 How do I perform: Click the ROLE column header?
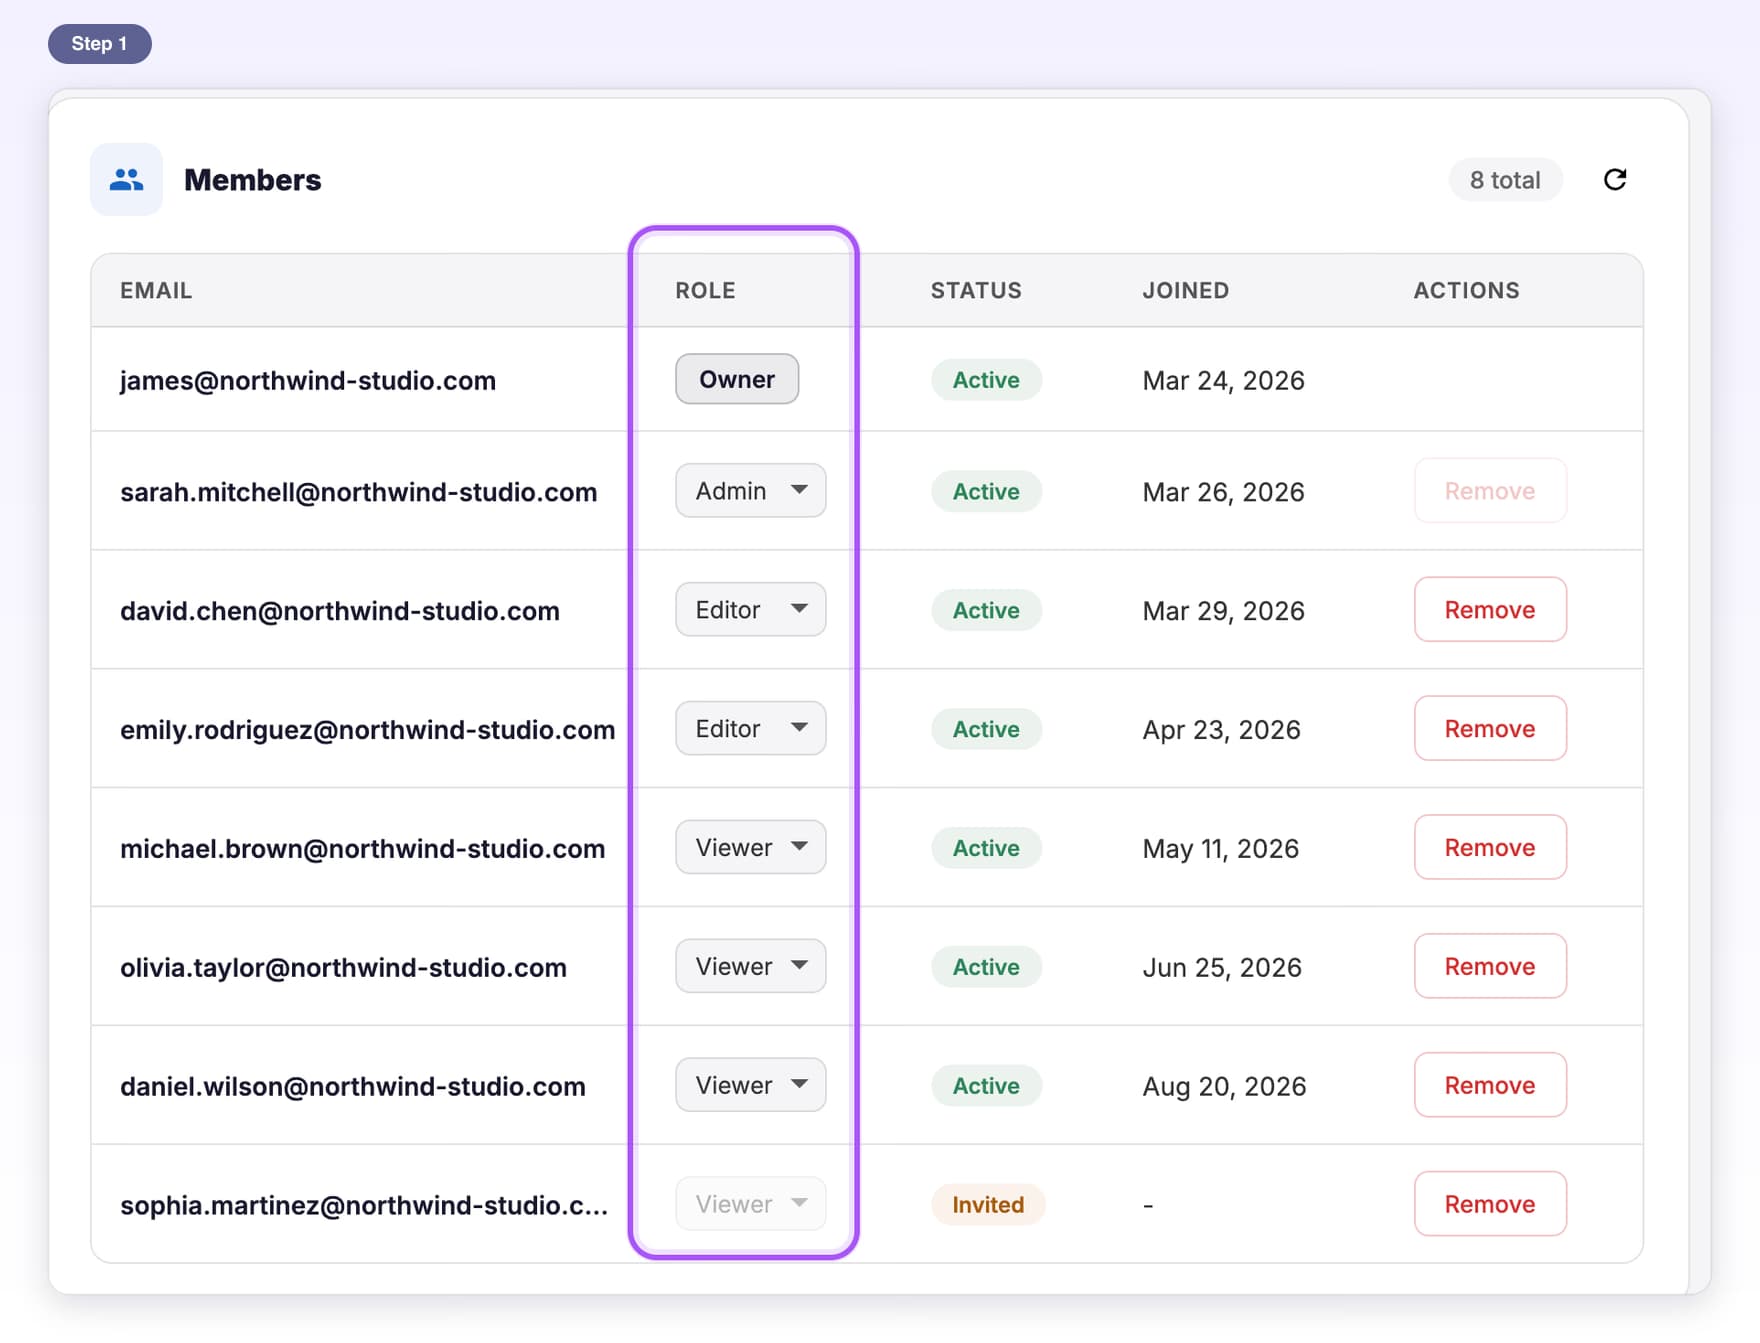(x=705, y=291)
